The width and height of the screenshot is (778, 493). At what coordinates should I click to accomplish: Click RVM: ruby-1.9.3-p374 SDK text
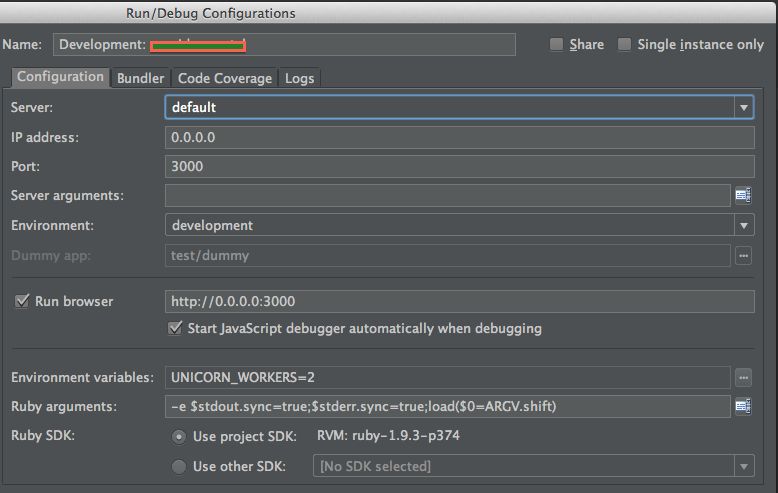pos(388,435)
